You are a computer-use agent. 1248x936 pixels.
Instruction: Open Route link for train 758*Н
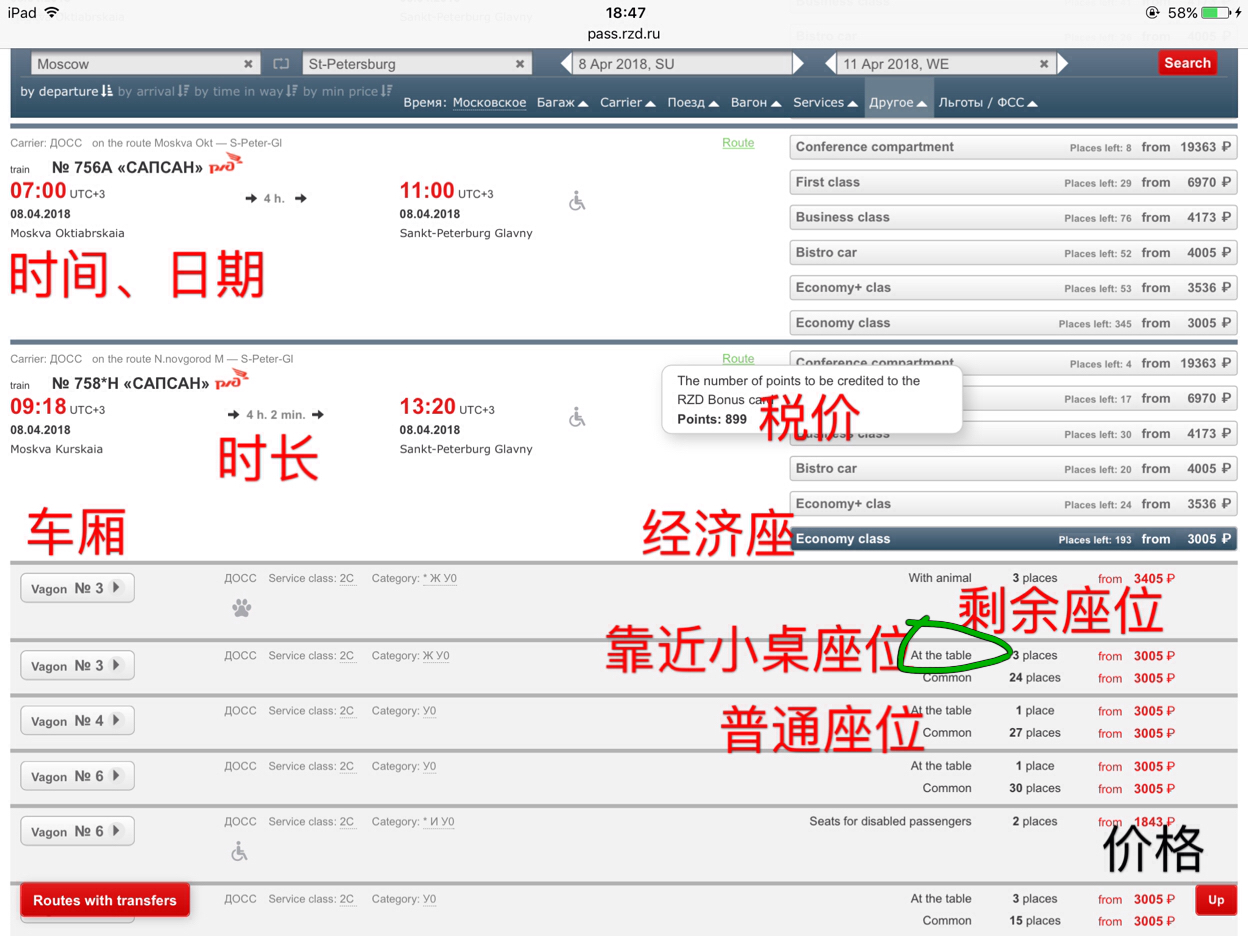point(738,358)
